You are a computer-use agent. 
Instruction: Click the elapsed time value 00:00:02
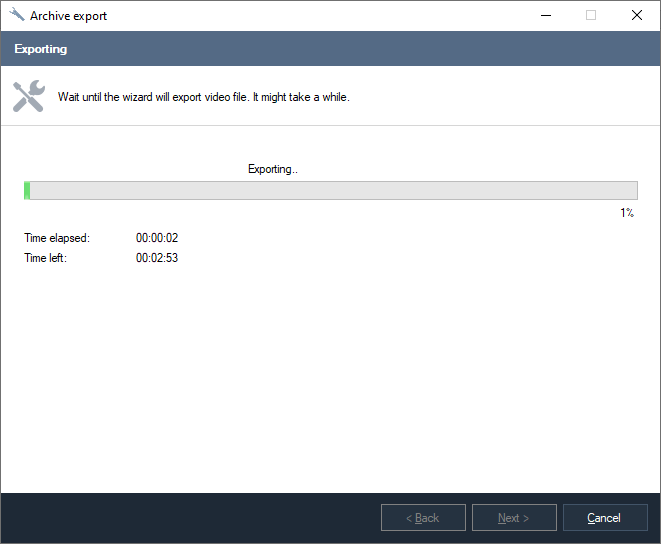point(157,238)
